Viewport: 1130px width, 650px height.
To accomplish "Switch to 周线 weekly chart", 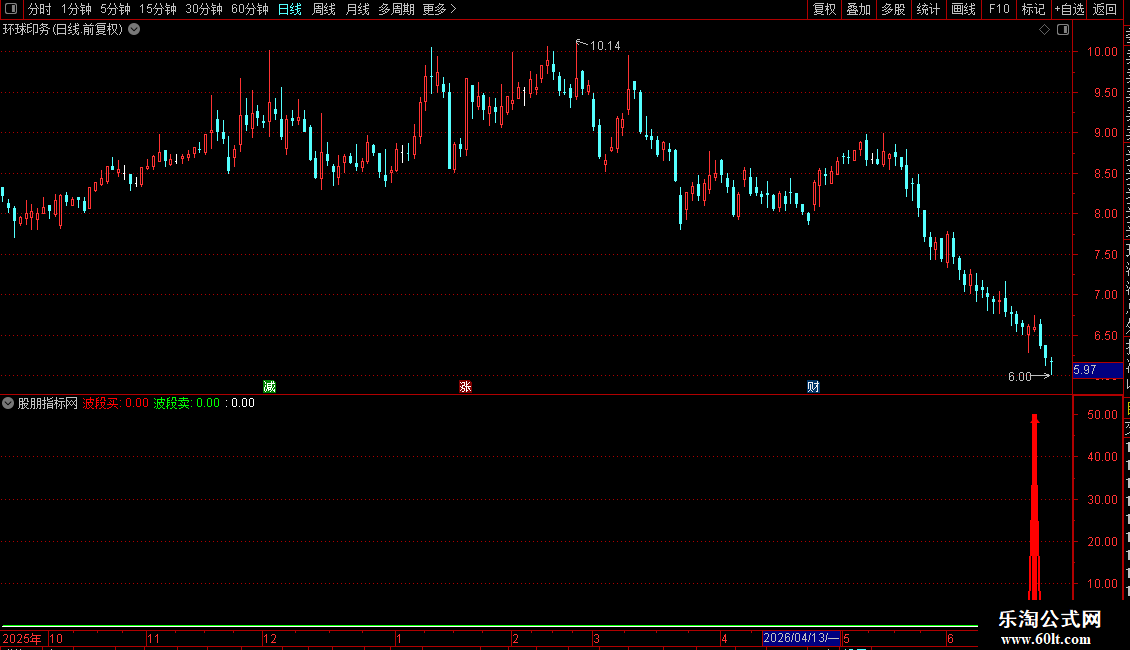I will click(x=324, y=9).
